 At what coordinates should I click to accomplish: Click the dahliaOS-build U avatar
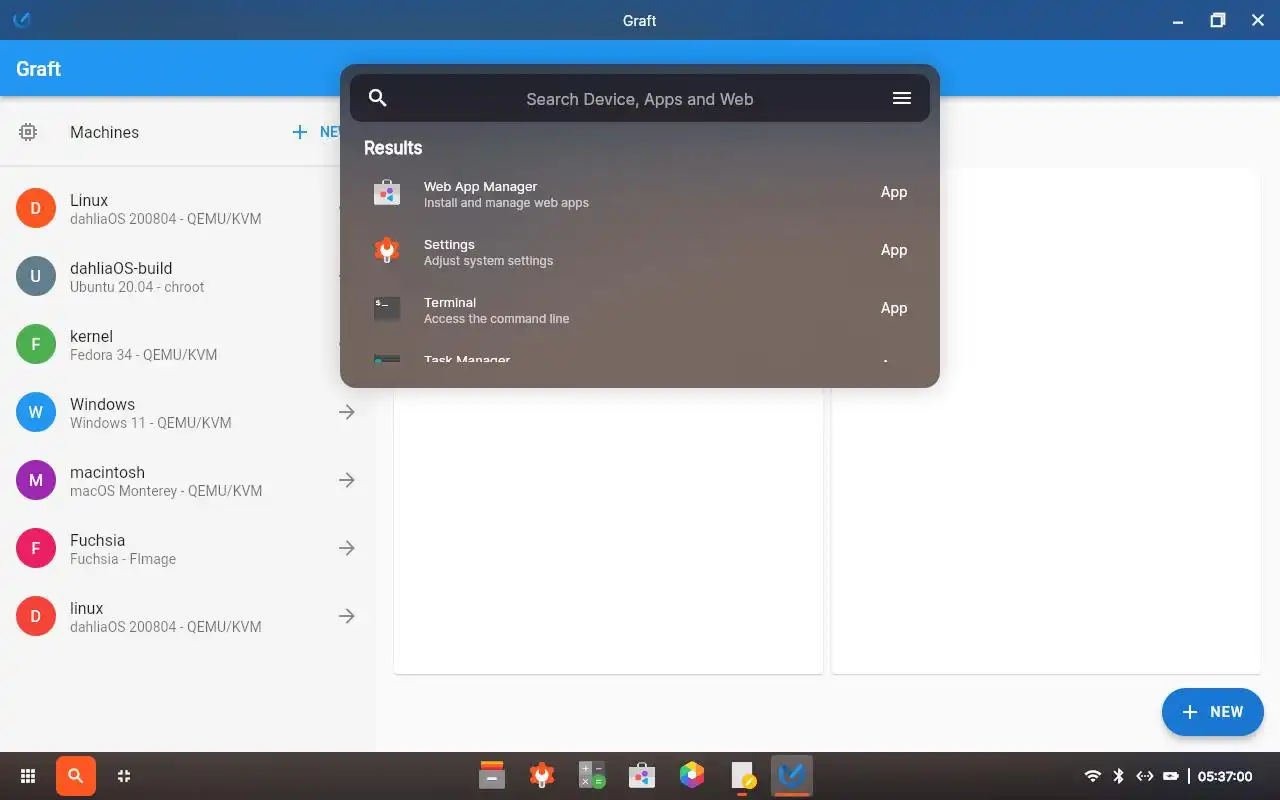(36, 276)
